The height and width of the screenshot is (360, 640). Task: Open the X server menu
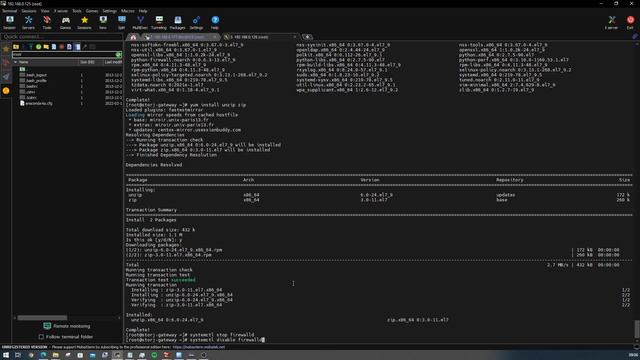click(61, 11)
